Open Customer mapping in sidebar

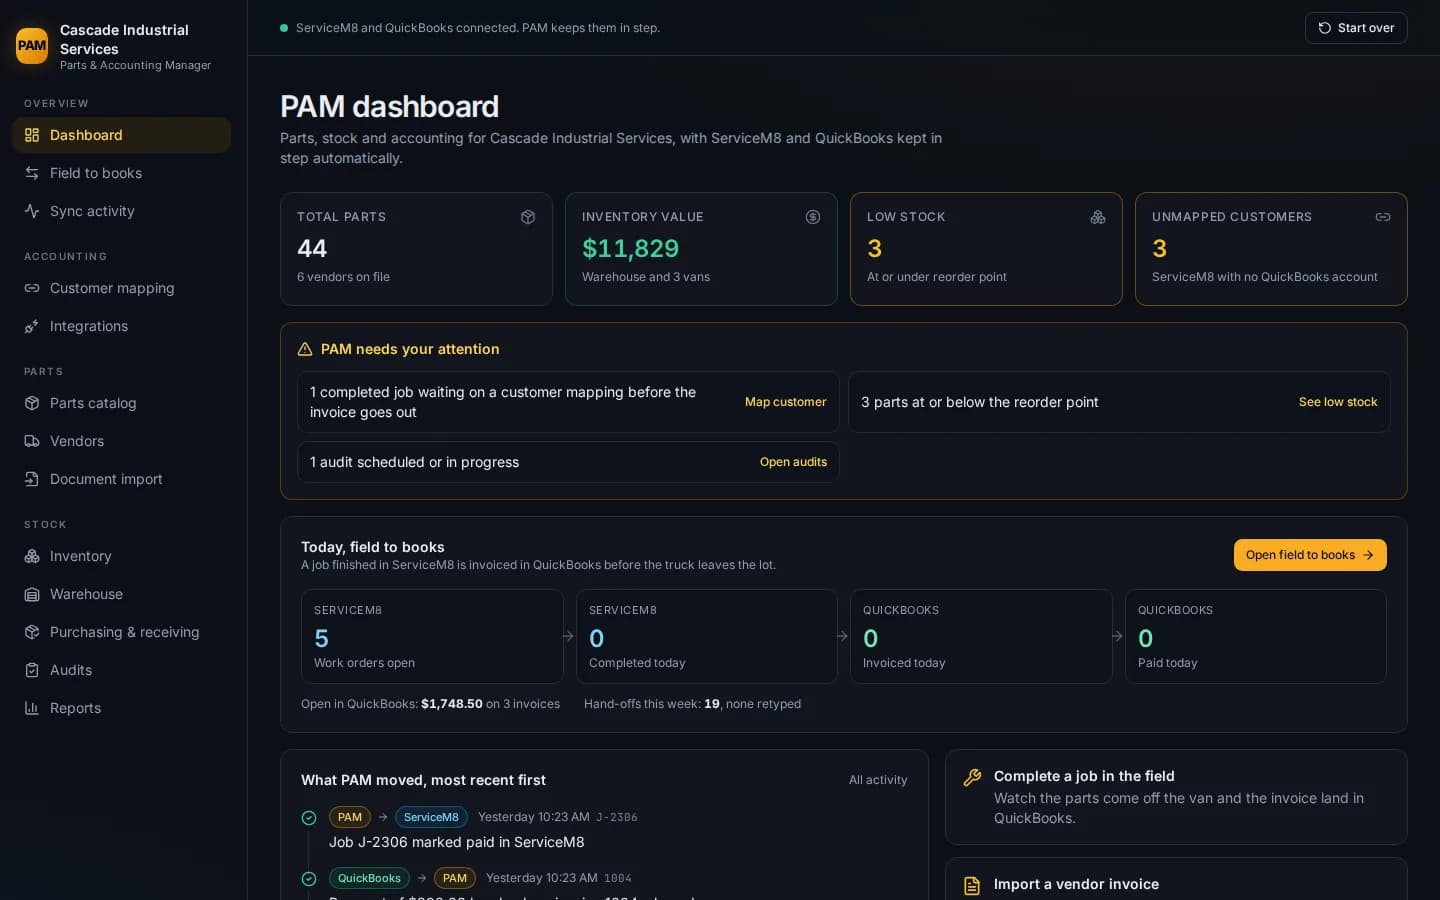[121, 288]
